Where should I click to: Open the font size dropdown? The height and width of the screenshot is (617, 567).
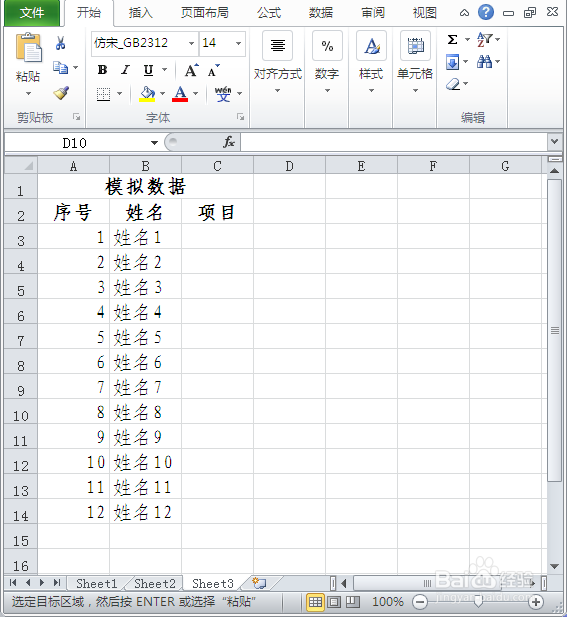click(238, 43)
